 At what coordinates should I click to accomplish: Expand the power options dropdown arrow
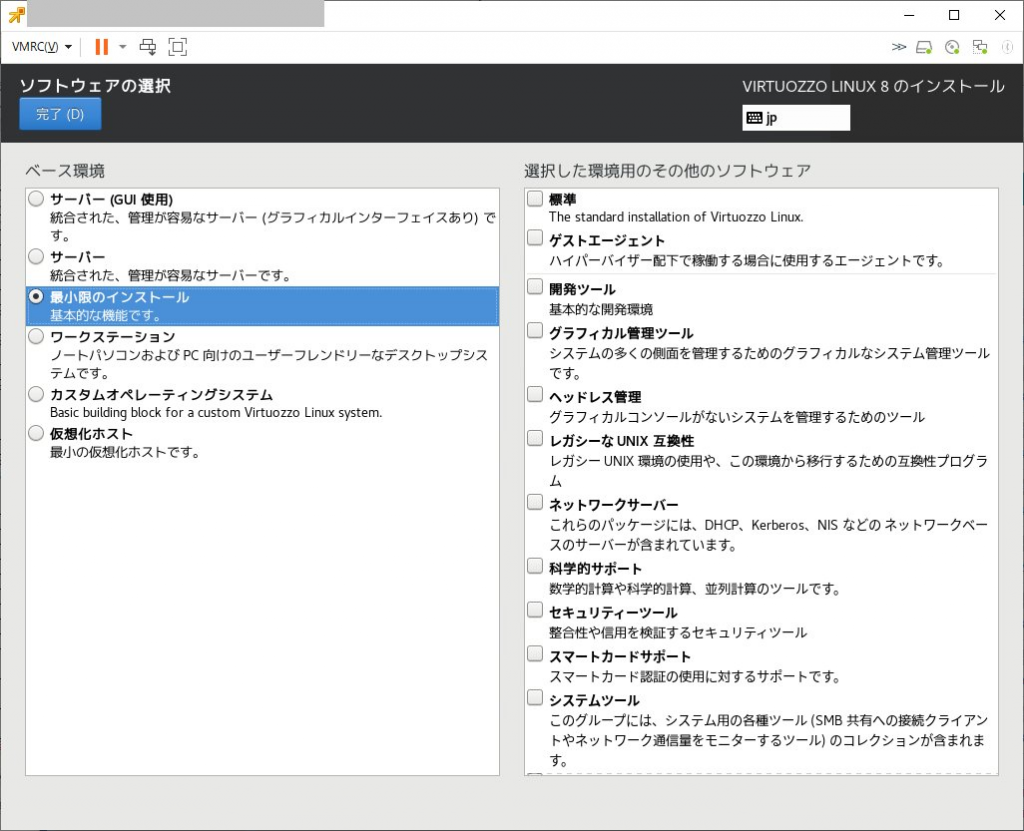tap(123, 47)
